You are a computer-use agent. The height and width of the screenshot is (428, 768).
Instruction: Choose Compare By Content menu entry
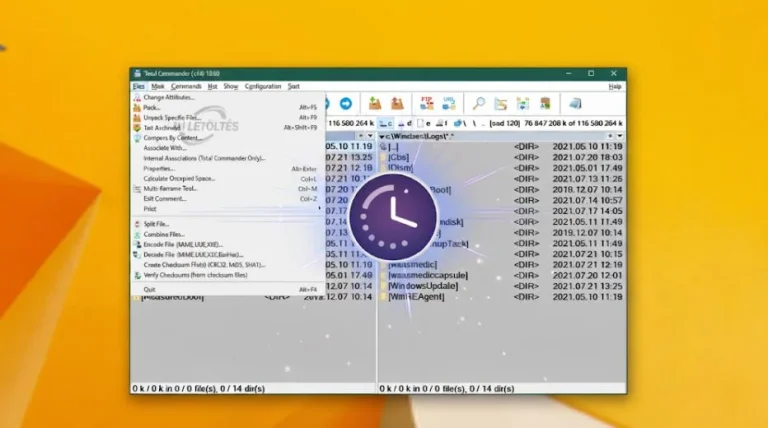point(227,138)
